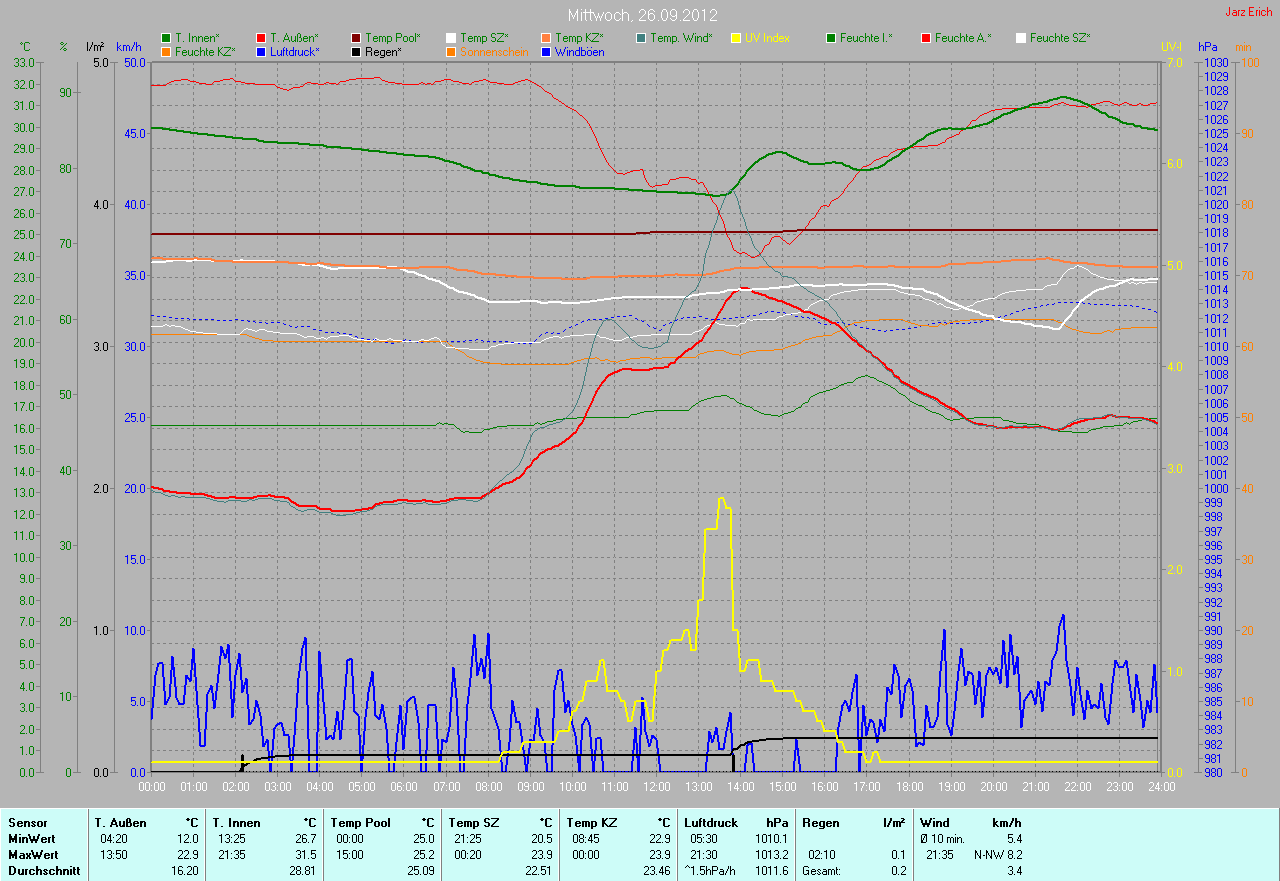Click the 12:00 label on time axis
Screen dimensions: 1280x881
tap(656, 787)
